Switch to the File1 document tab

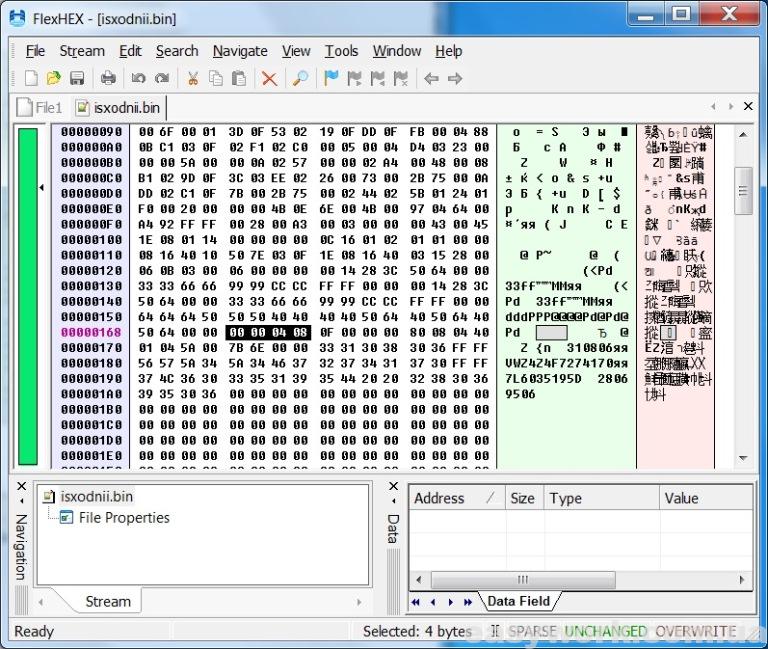[x=41, y=108]
